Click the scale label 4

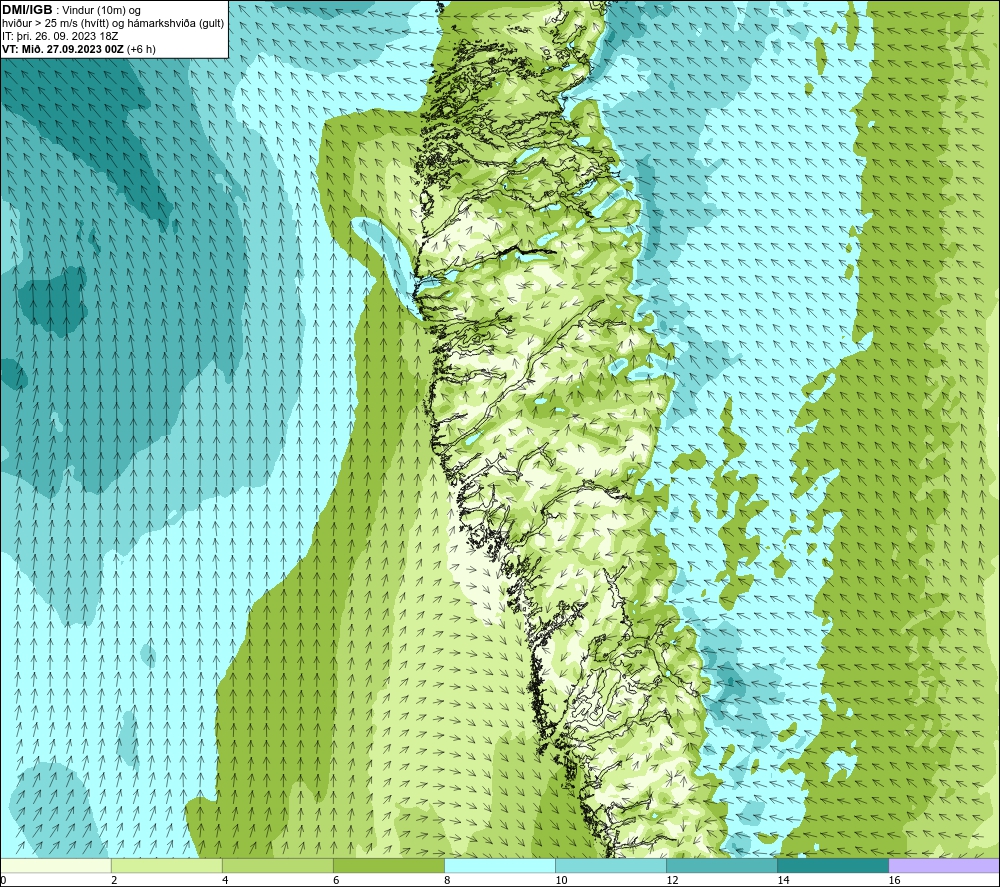coord(225,881)
